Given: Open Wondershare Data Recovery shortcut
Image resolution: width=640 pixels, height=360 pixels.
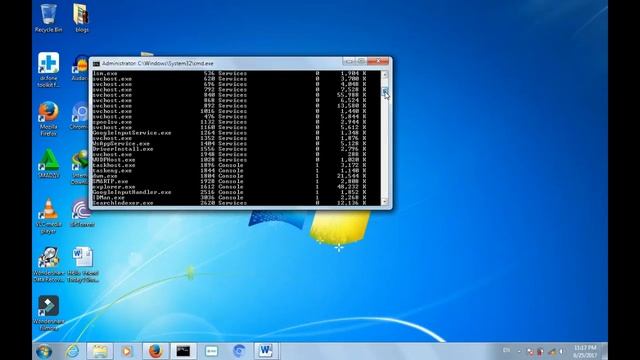Looking at the screenshot, I should click(x=49, y=264).
